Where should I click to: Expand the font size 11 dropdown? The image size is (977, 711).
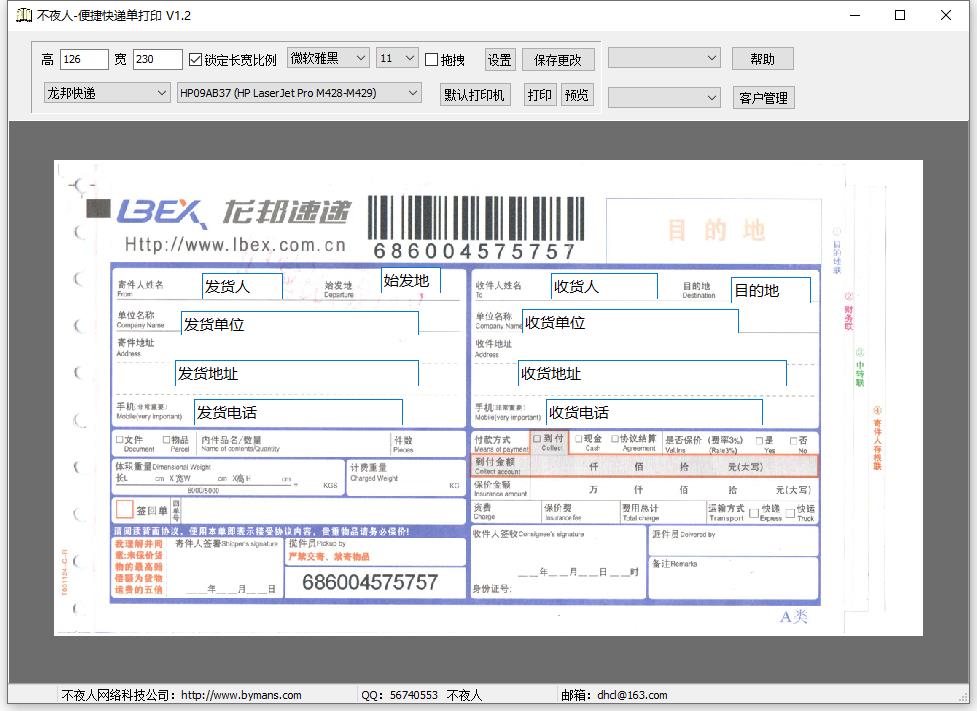[397, 59]
